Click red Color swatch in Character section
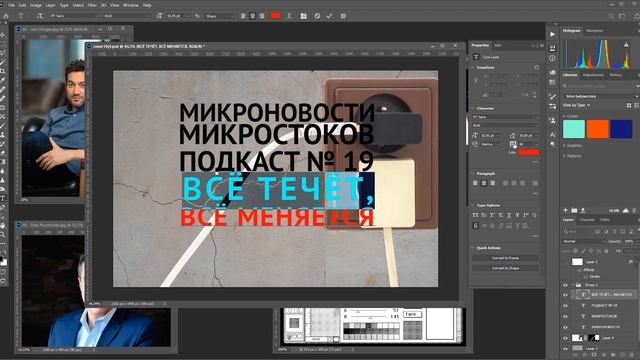The width and height of the screenshot is (640, 360). click(529, 152)
